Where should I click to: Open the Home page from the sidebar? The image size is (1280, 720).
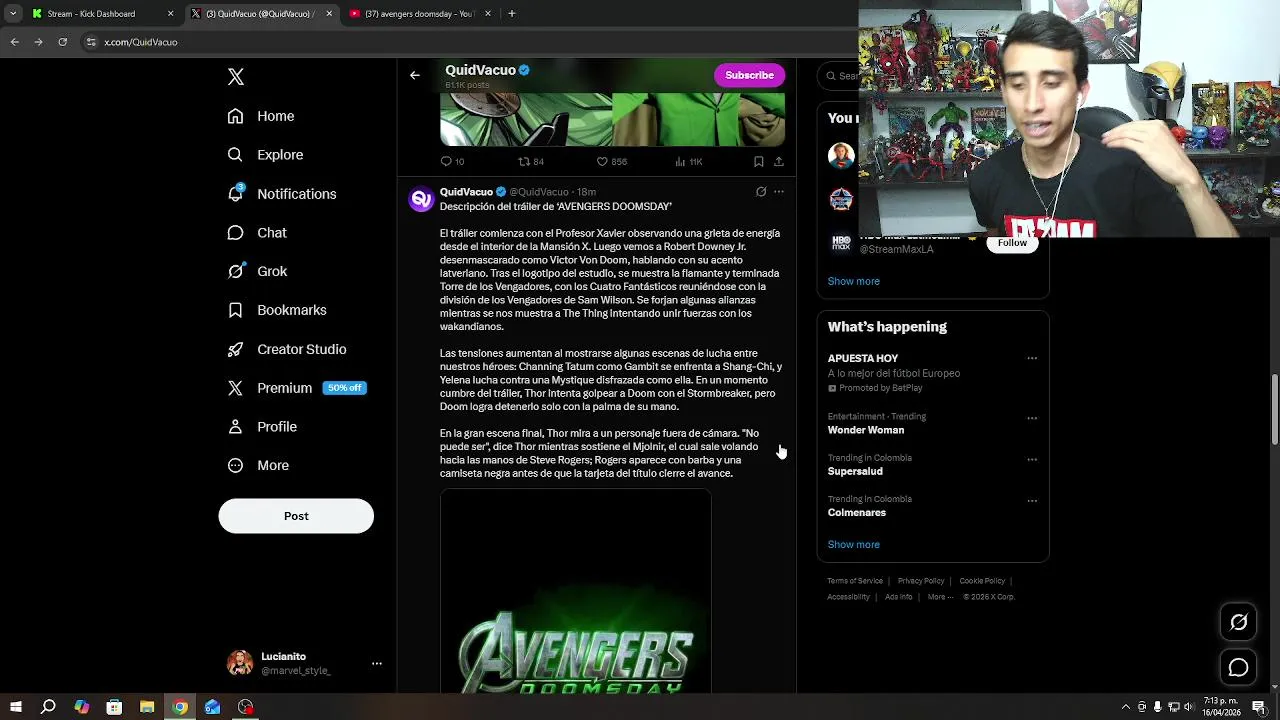(261, 116)
